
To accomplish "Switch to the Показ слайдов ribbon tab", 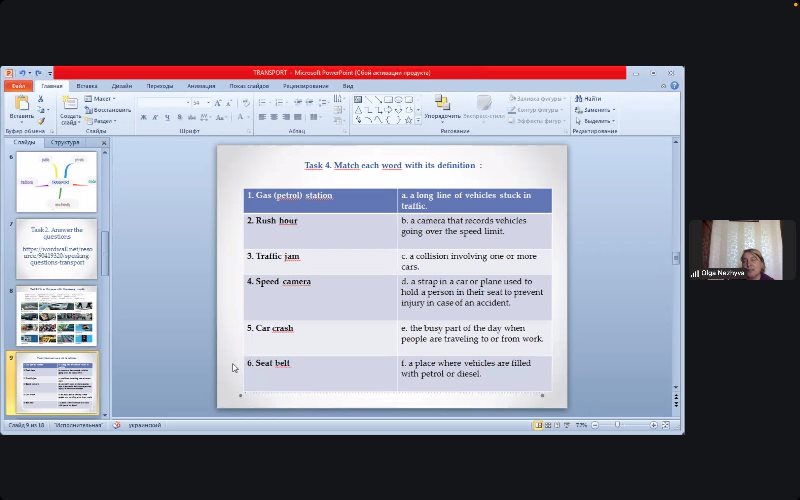I will pos(249,86).
